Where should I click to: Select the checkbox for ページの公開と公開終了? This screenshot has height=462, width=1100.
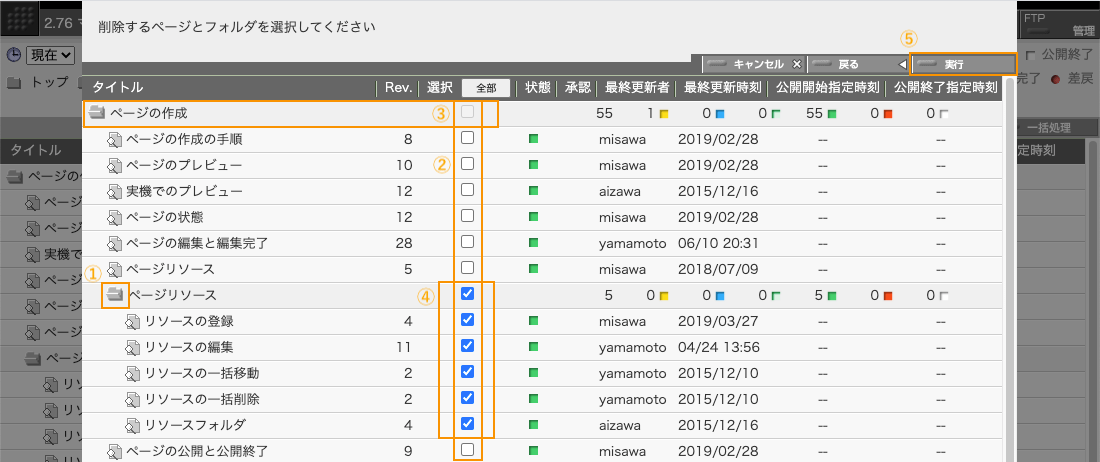(x=467, y=450)
